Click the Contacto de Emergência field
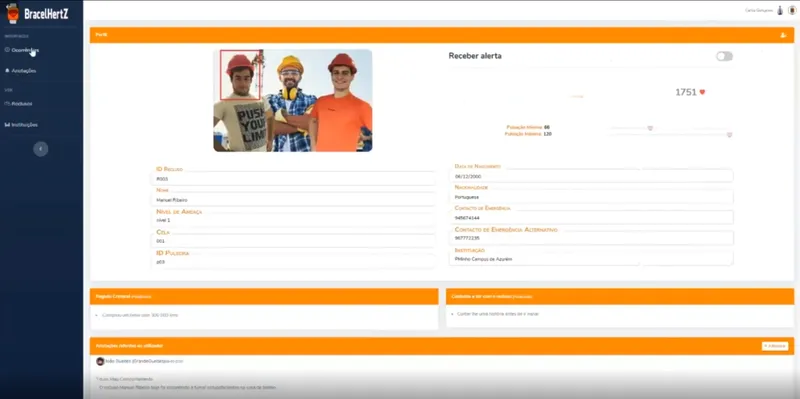The width and height of the screenshot is (800, 399). pos(592,218)
